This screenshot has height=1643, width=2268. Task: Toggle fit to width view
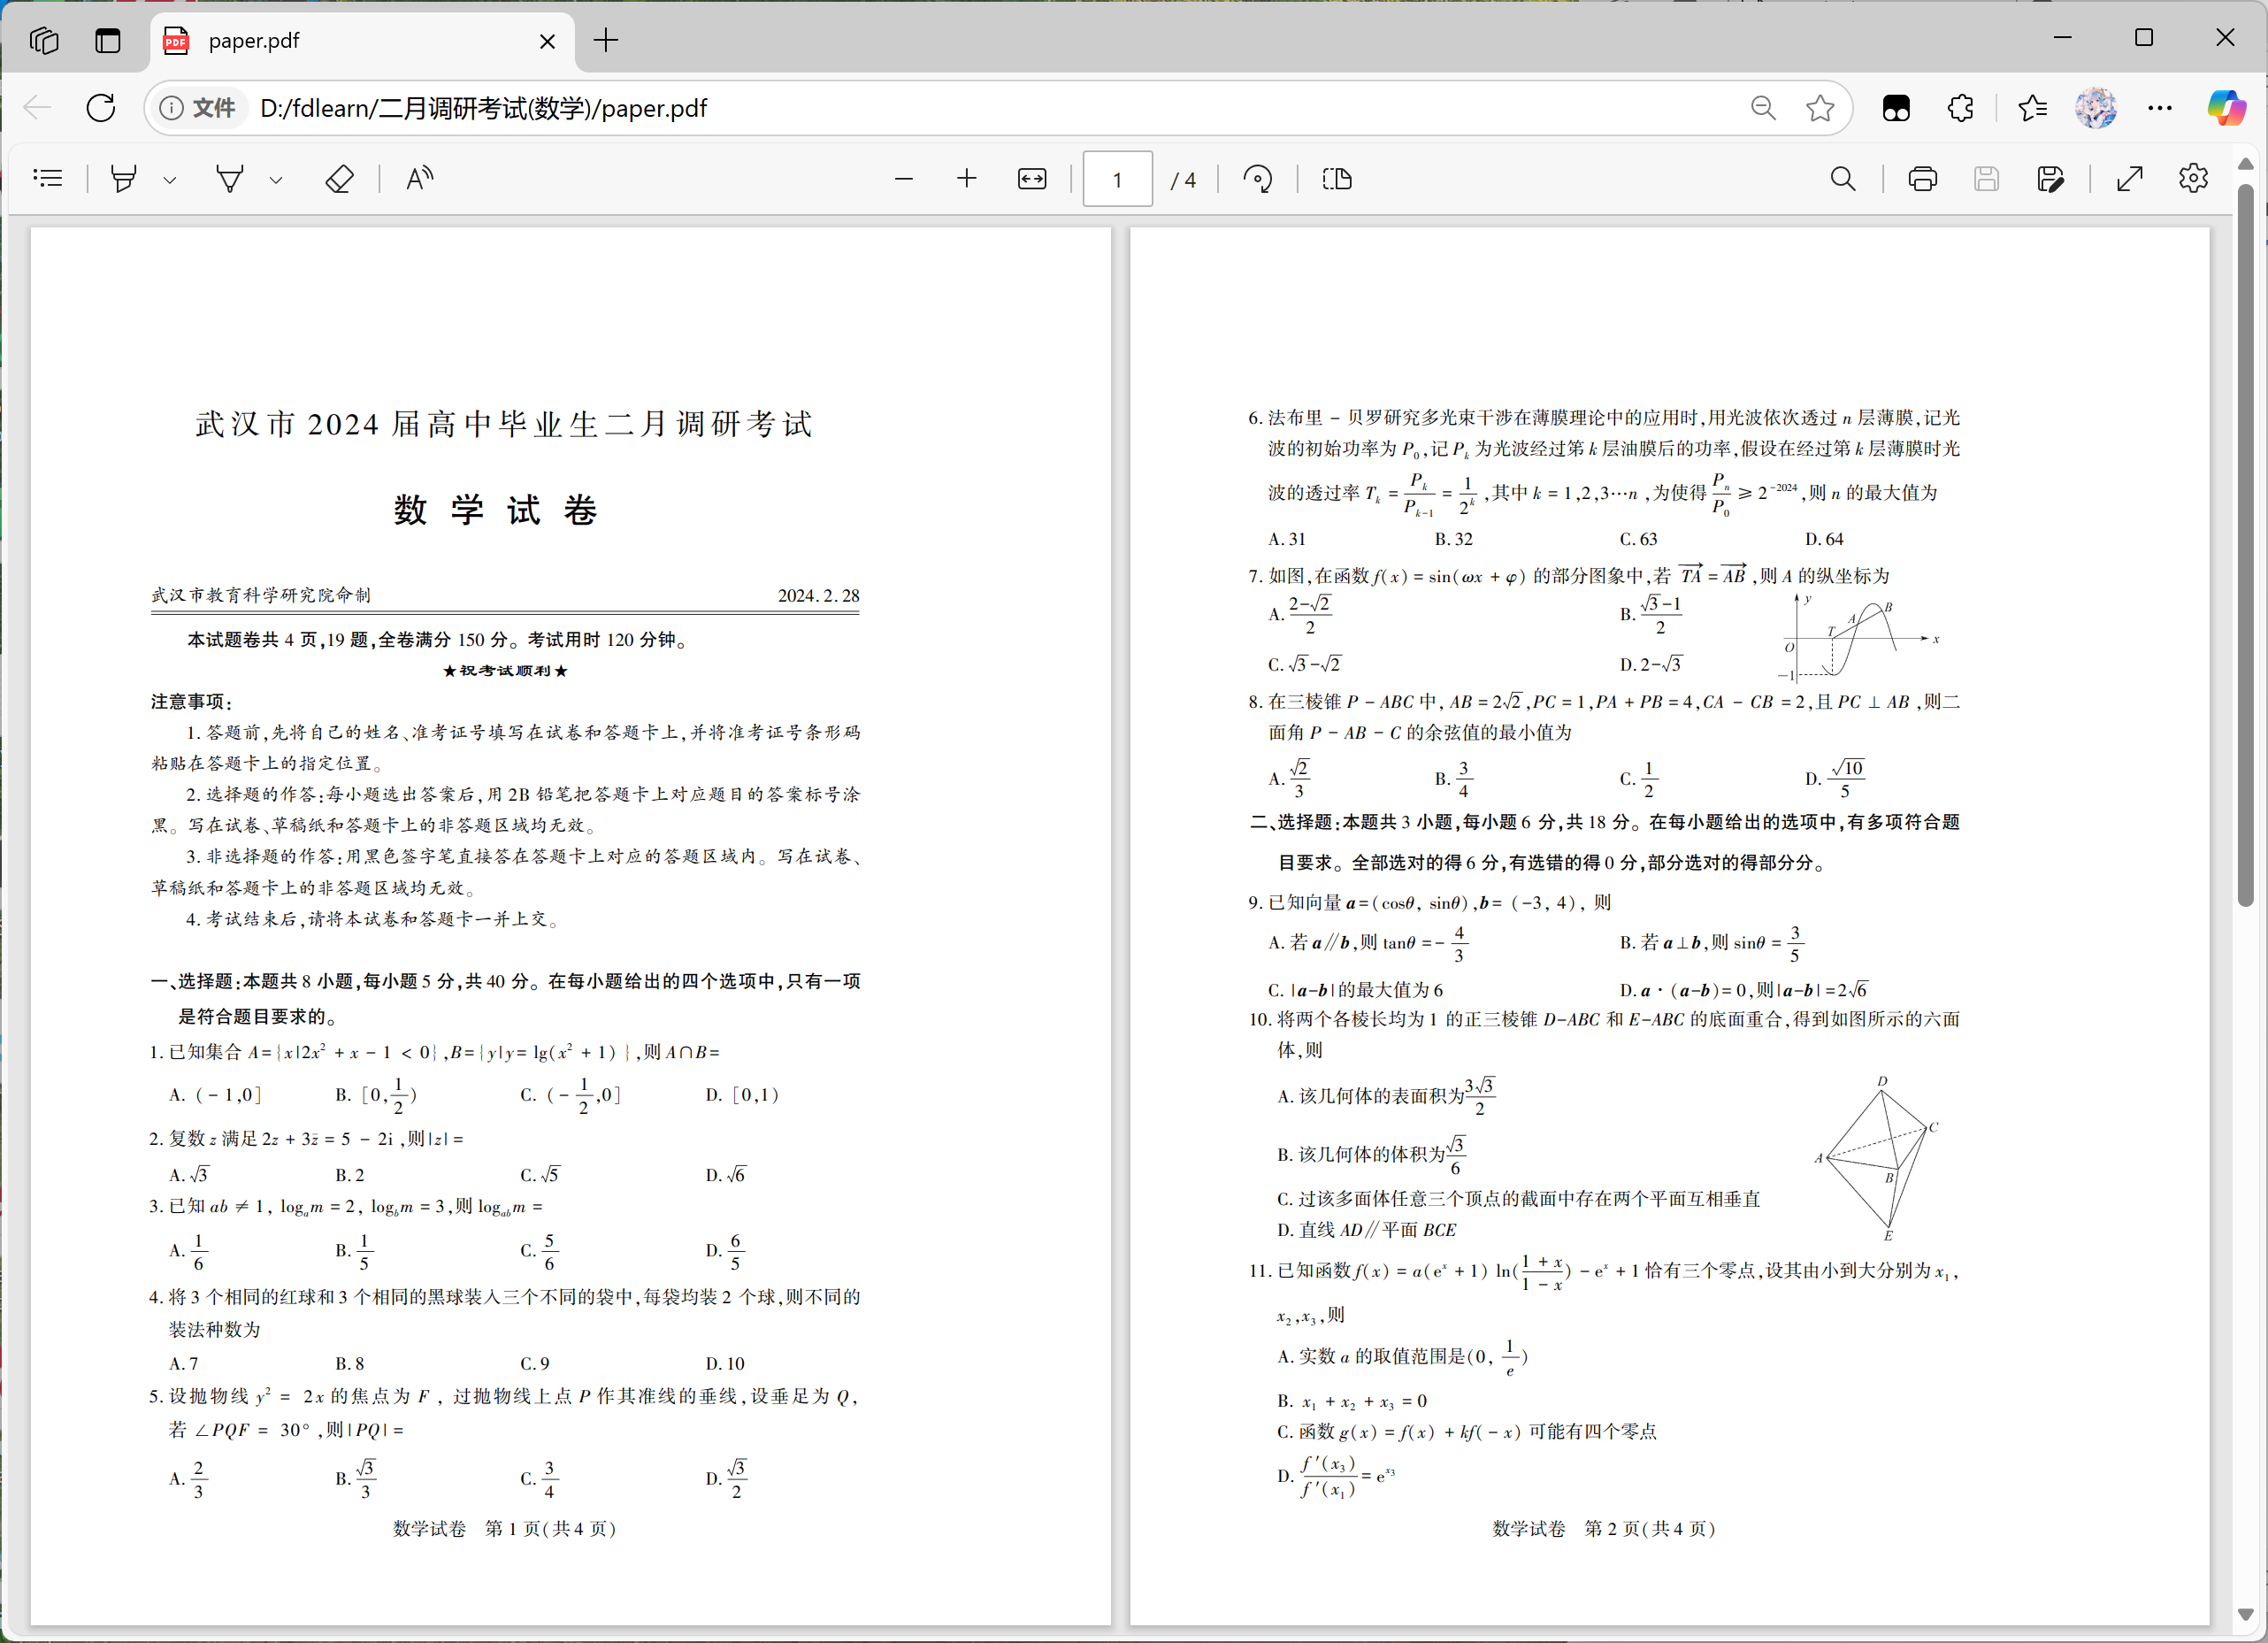(x=1032, y=179)
